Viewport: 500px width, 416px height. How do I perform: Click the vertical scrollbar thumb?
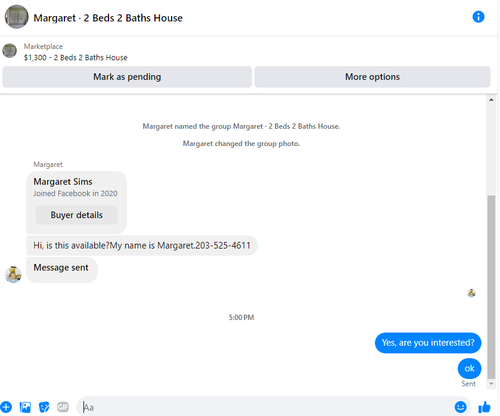tap(491, 287)
